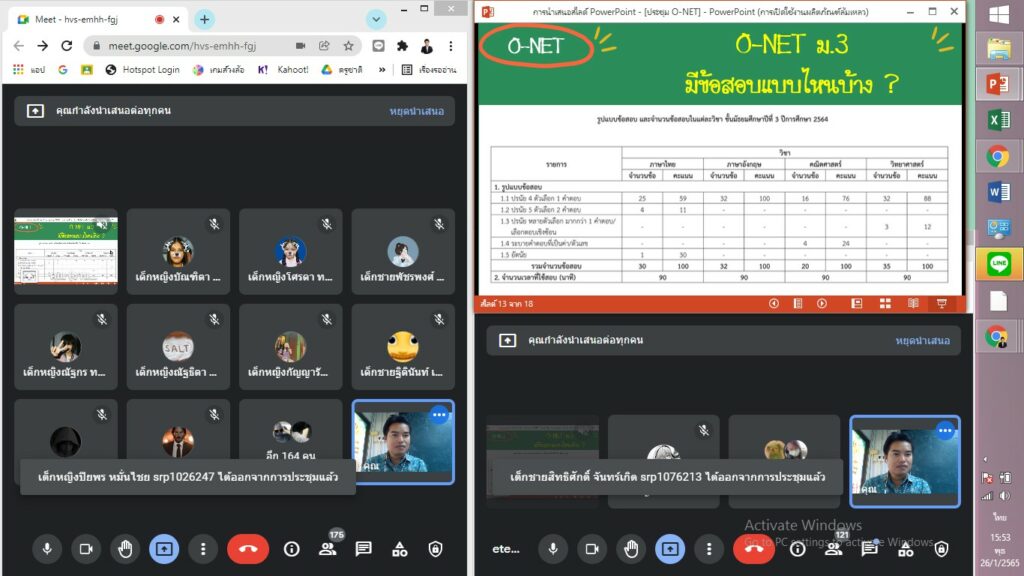
Task: Select the Meet - hvs-emhh-fgj browser tab
Action: (x=90, y=19)
